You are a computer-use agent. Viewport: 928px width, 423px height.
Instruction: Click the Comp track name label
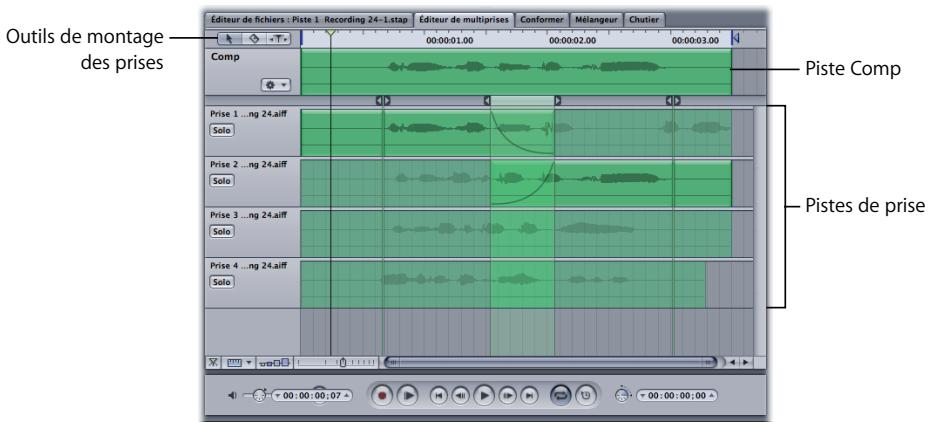(x=225, y=57)
